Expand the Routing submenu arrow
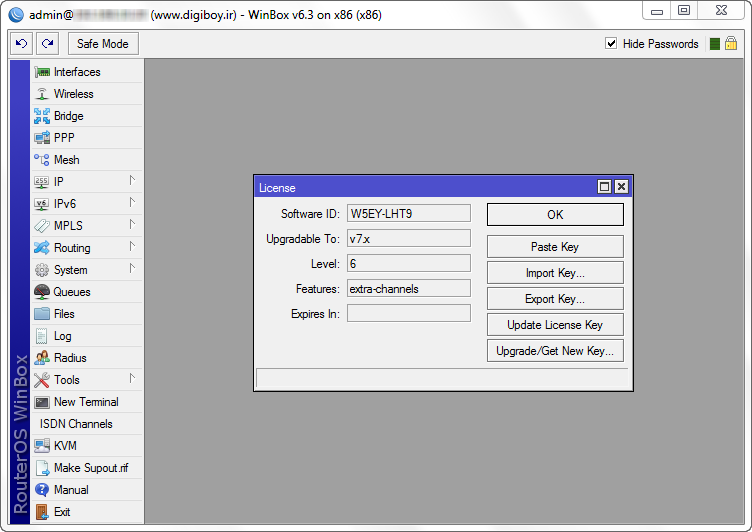The width and height of the screenshot is (752, 532). point(132,247)
